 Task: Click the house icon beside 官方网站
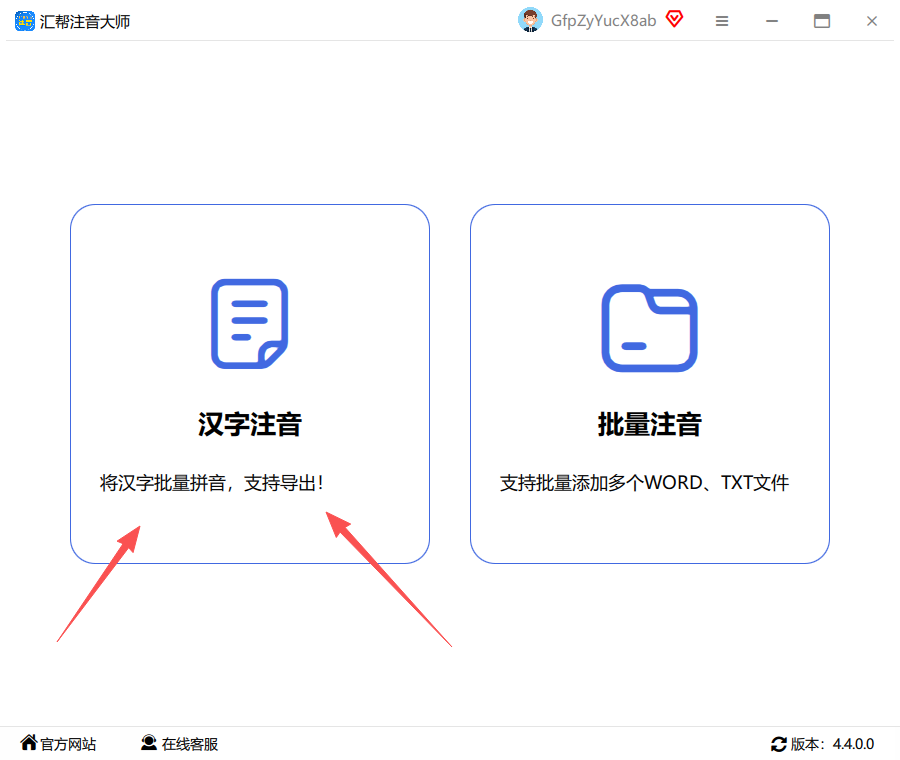point(29,742)
